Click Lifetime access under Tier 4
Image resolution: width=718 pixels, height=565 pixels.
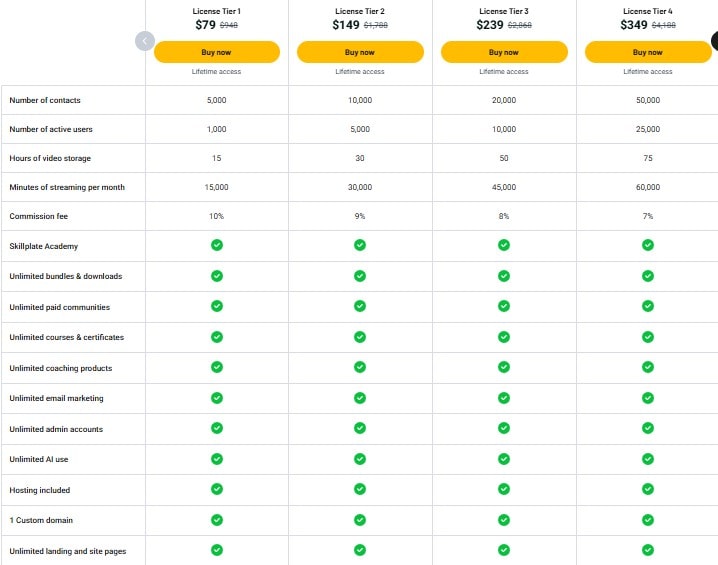pyautogui.click(x=648, y=71)
